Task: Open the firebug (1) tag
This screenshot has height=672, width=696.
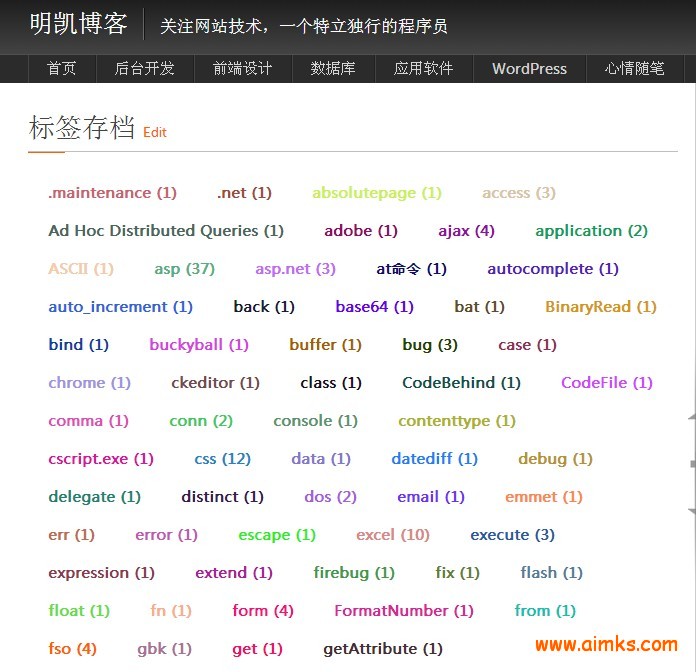Action: [354, 573]
